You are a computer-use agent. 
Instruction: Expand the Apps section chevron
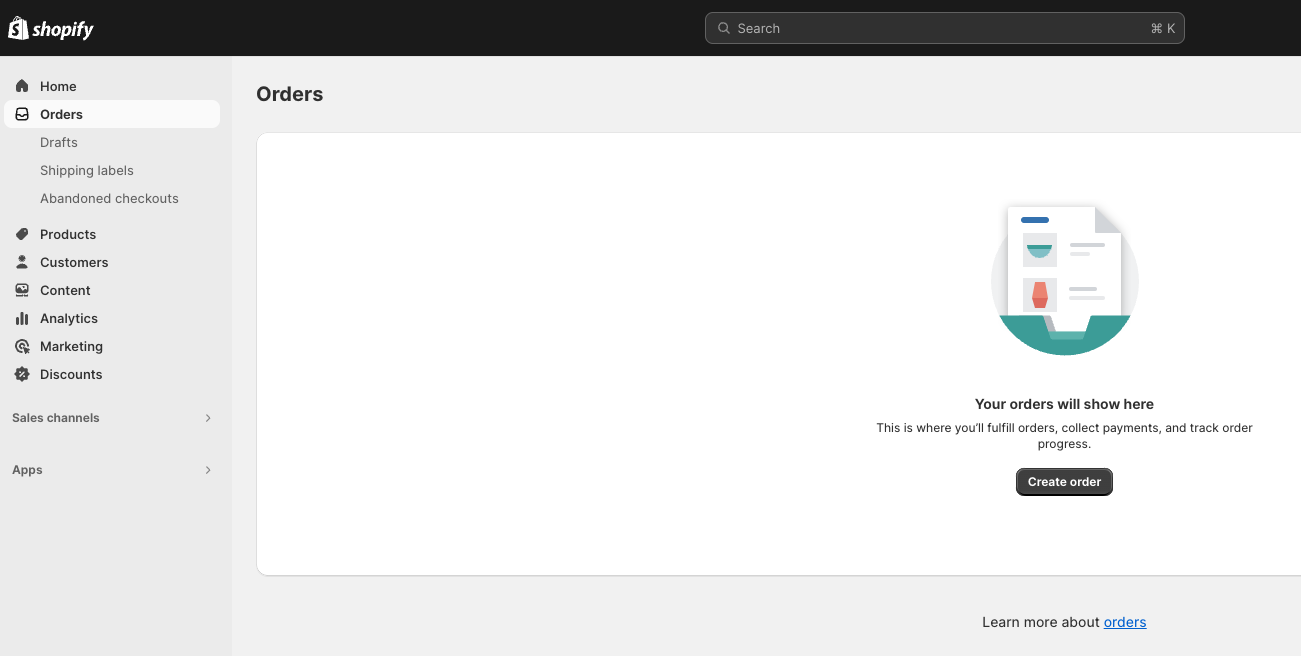click(208, 470)
